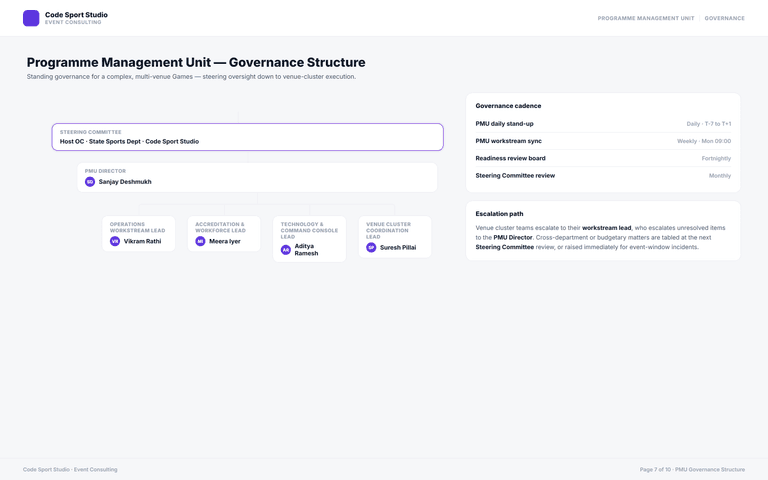Image resolution: width=768 pixels, height=480 pixels.
Task: Click the Steering Committee review row
Action: coord(603,175)
